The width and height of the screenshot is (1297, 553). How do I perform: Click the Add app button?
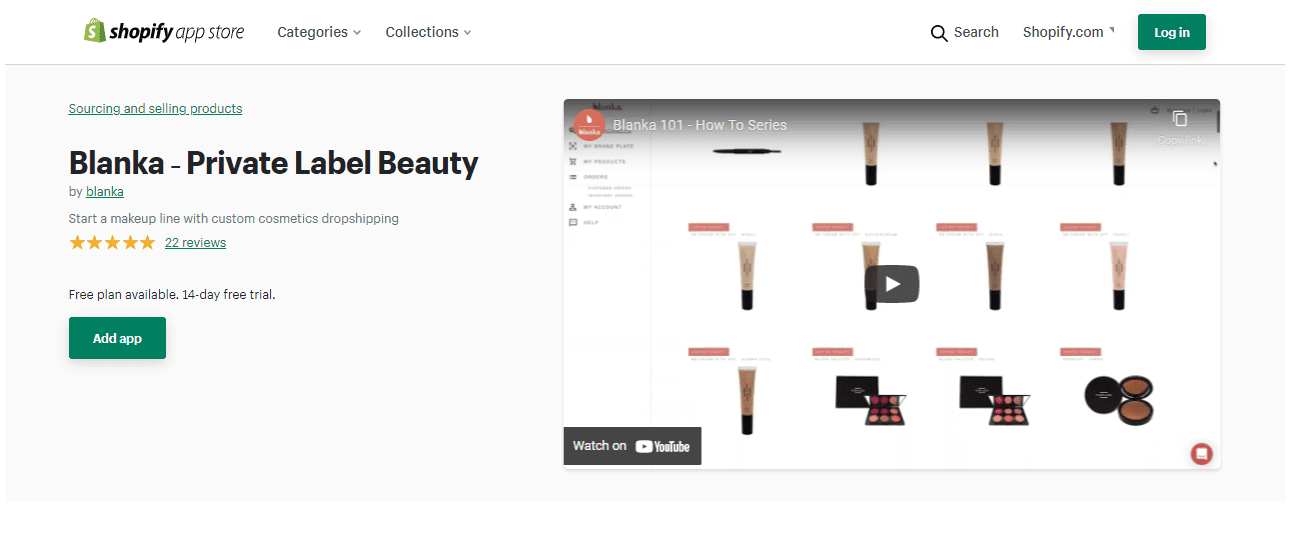(117, 338)
